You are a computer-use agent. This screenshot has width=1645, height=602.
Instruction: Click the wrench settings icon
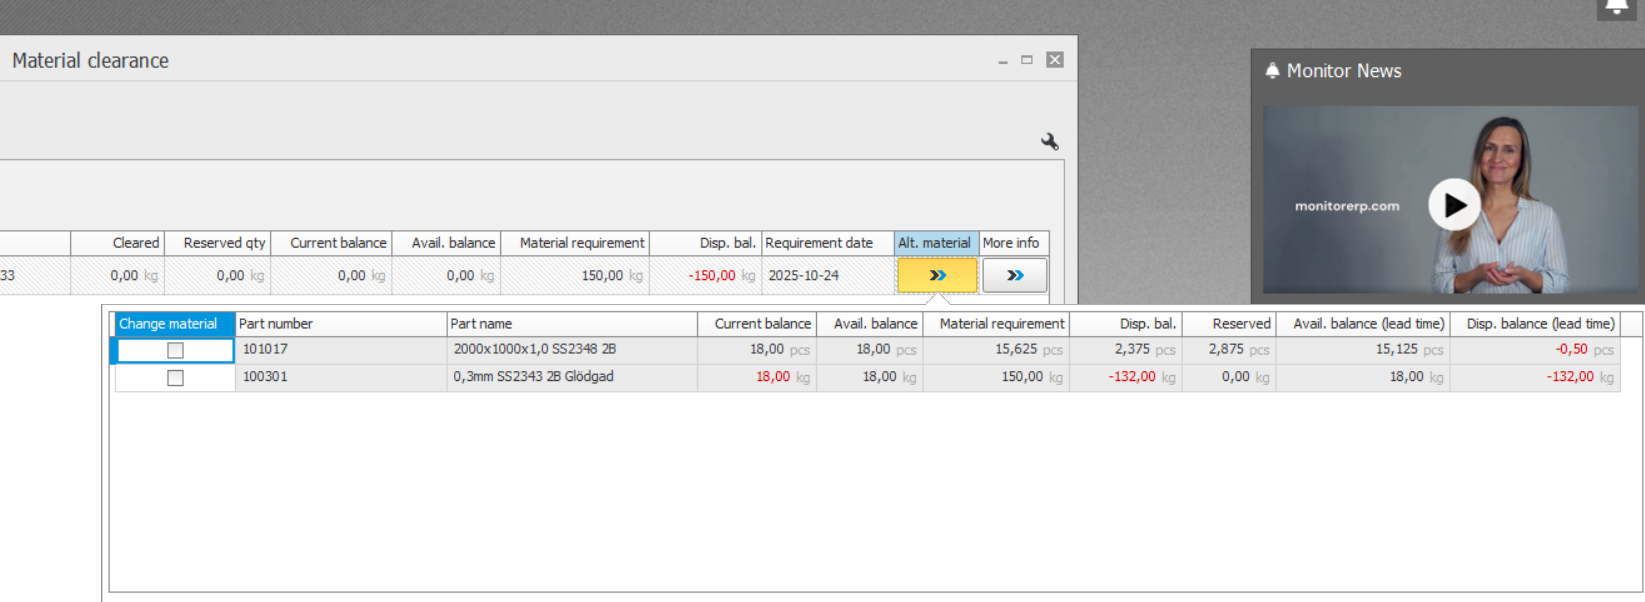(1049, 142)
